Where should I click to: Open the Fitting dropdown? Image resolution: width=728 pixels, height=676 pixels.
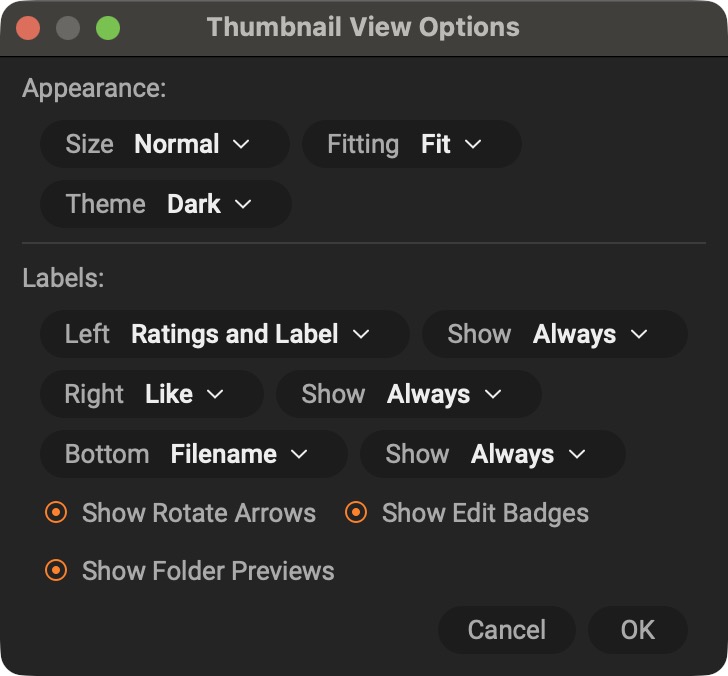point(411,144)
